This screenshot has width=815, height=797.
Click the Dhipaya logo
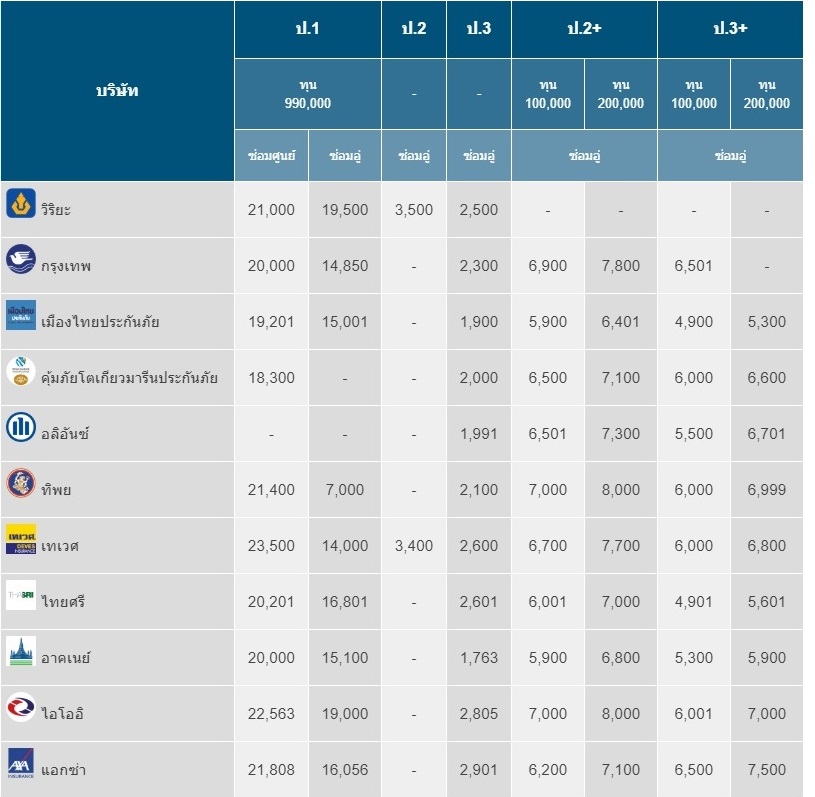(21, 483)
